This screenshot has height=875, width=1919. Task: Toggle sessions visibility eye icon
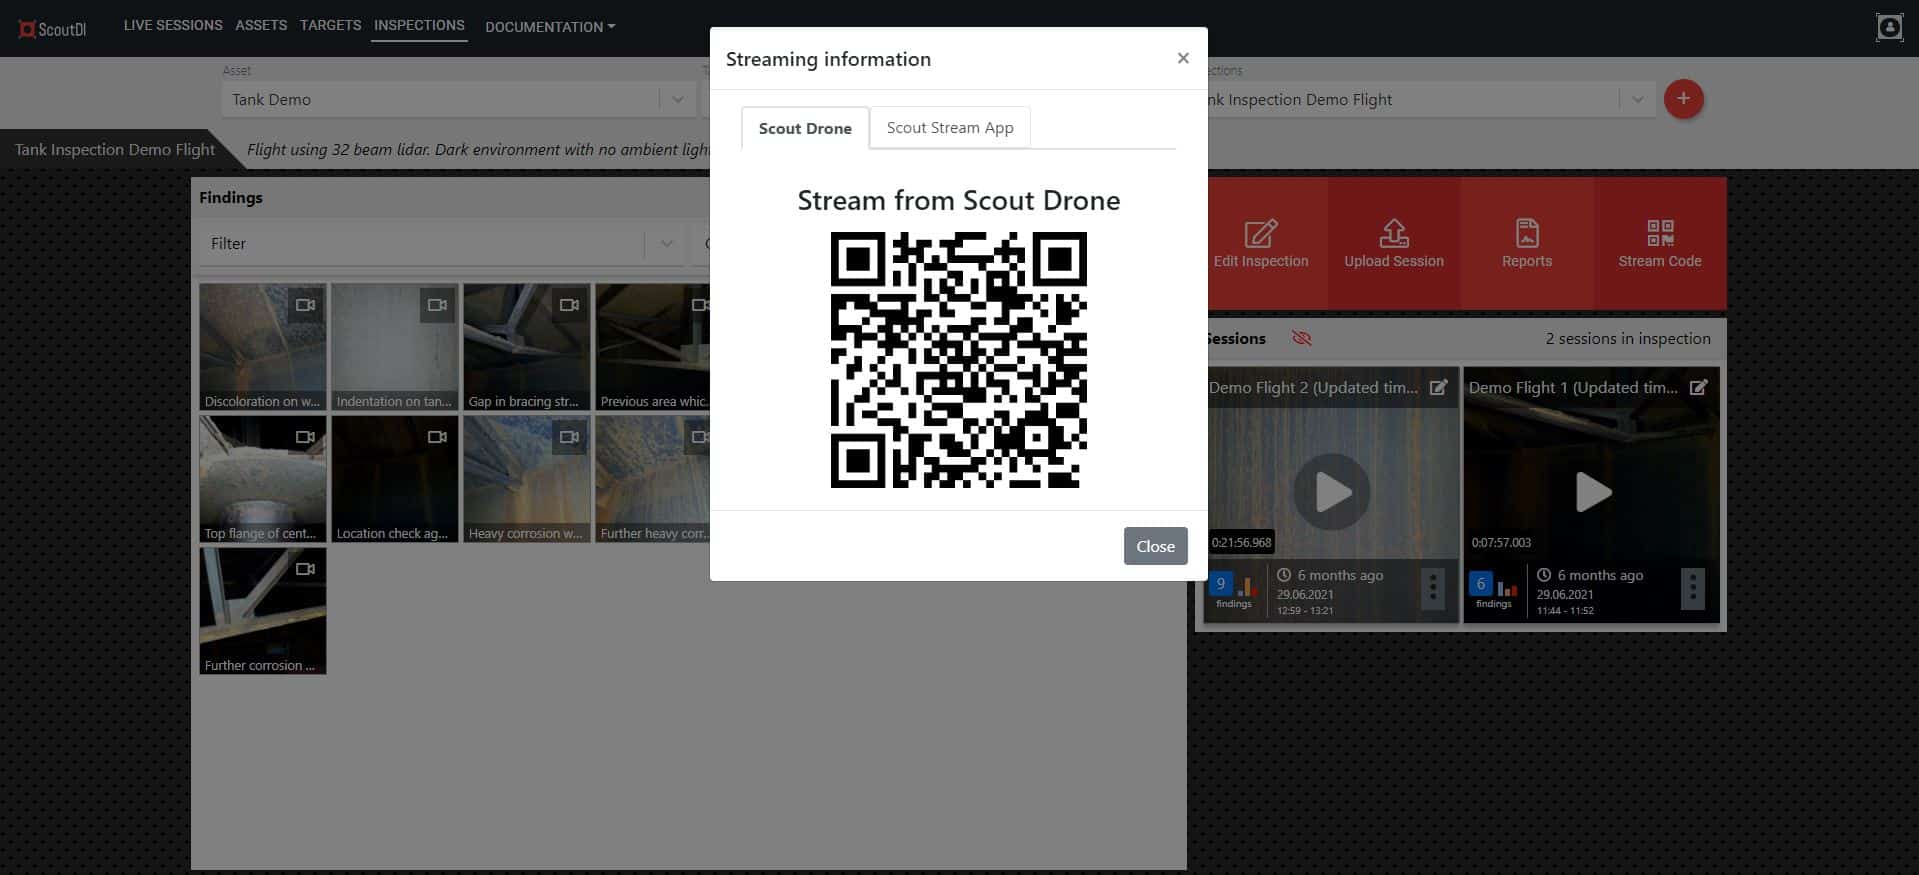[1301, 338]
